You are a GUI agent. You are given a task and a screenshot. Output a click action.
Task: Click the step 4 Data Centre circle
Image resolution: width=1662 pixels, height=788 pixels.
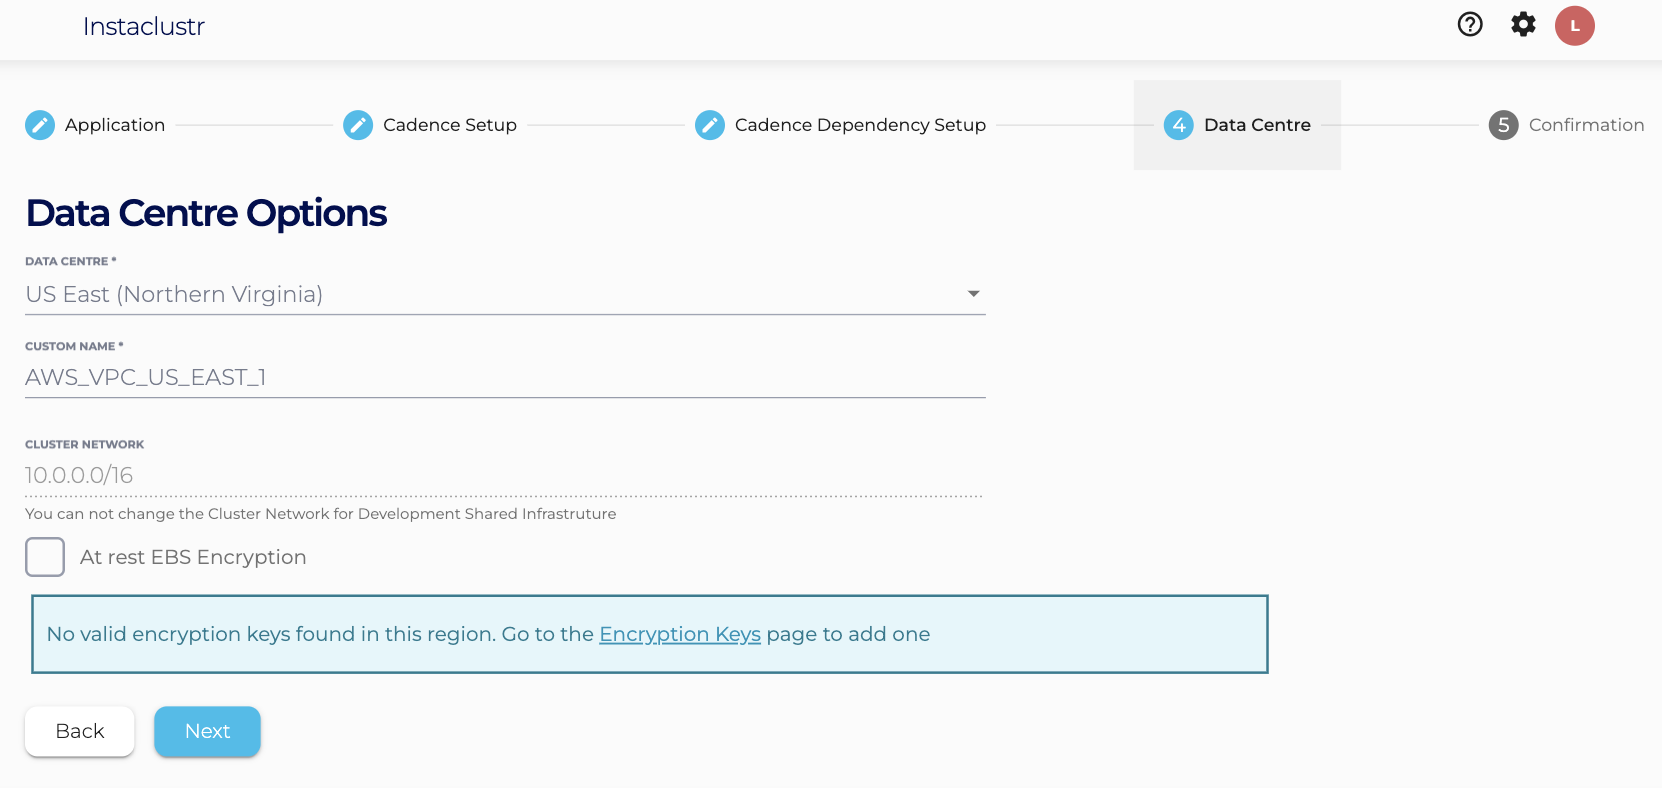pyautogui.click(x=1179, y=125)
